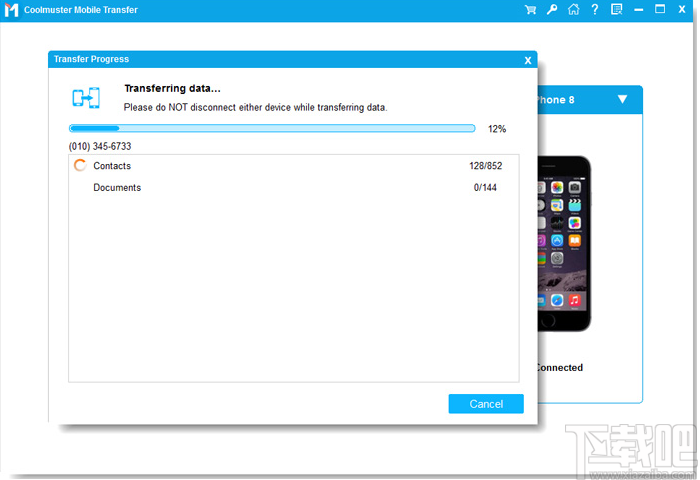Select the Documents row
Viewport: 700px width, 480px height.
[293, 188]
